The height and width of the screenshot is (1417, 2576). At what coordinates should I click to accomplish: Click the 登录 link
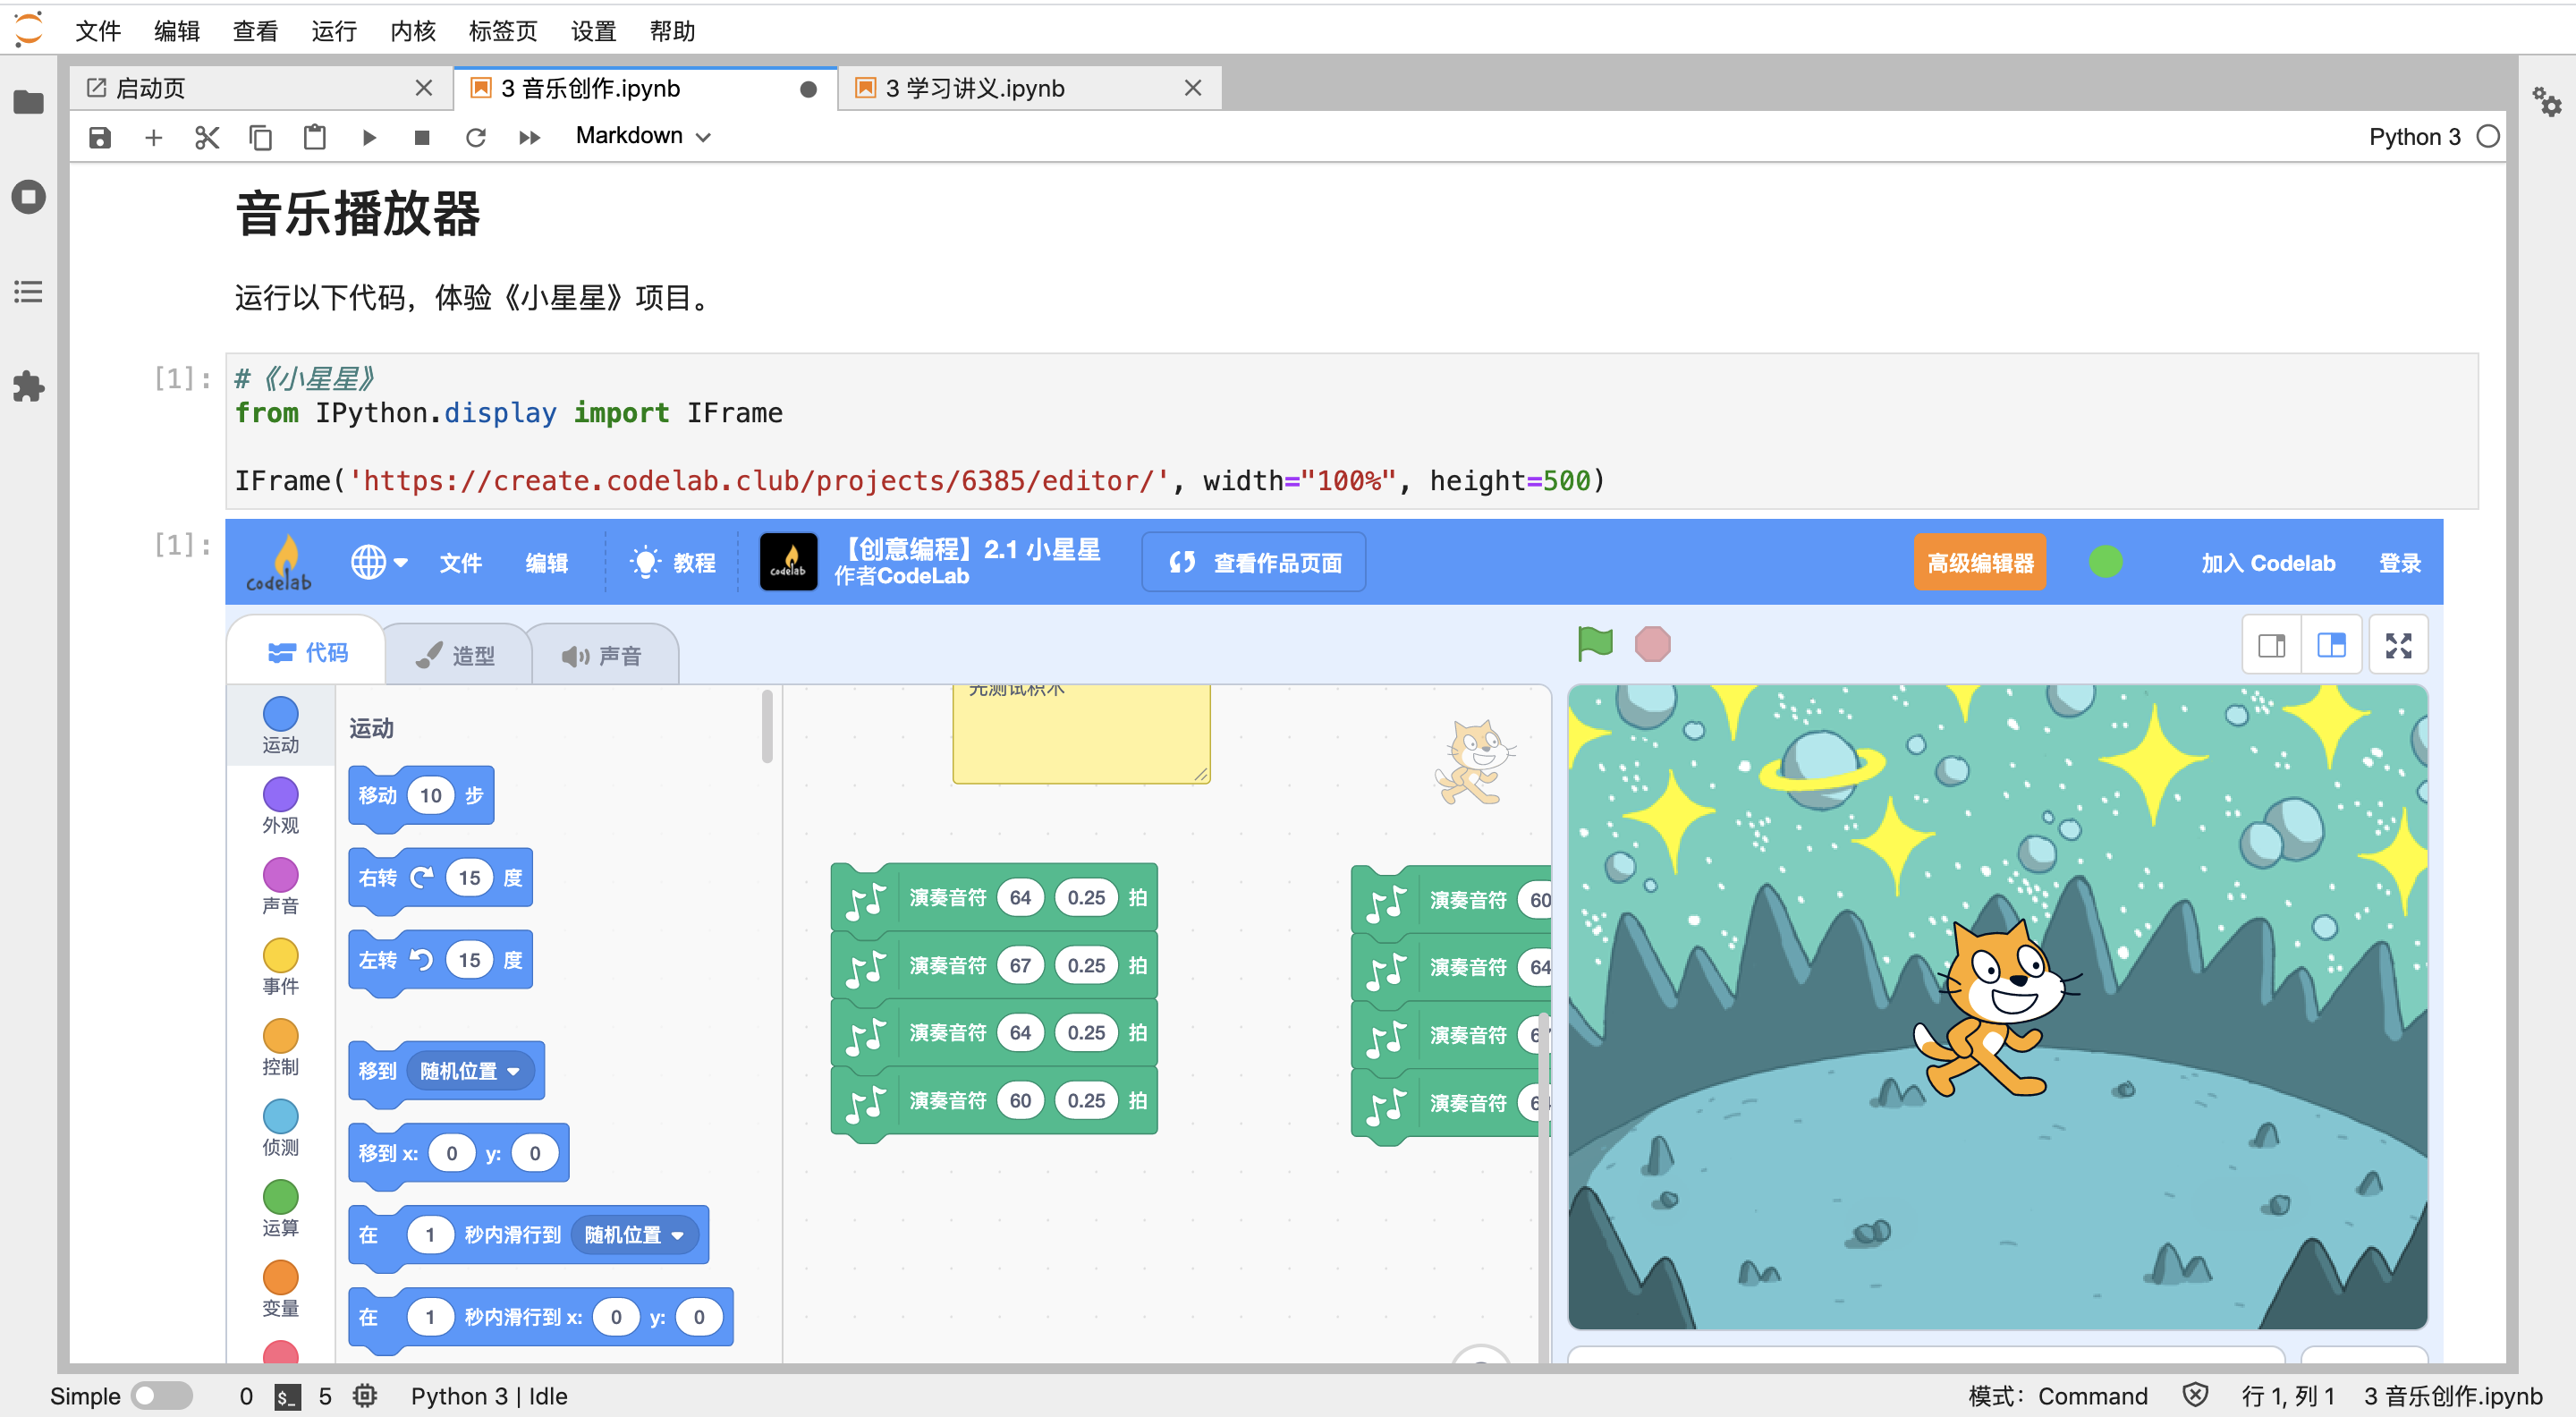2400,563
